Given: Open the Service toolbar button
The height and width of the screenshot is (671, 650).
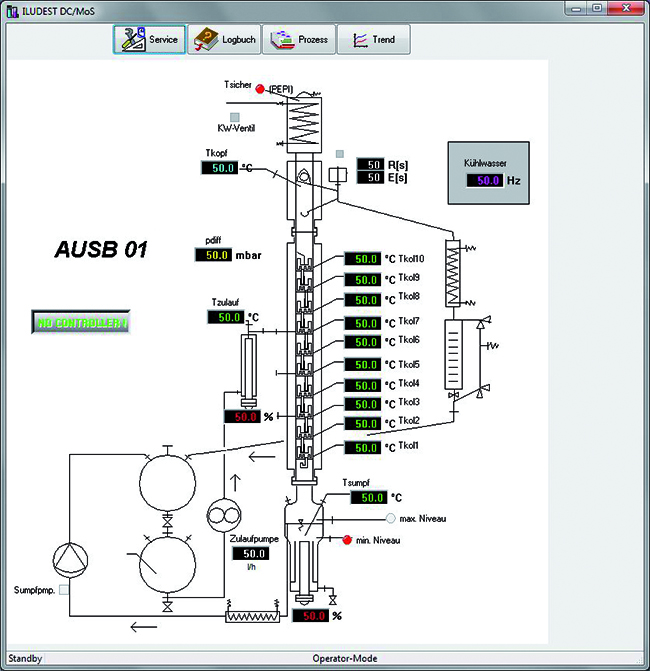Looking at the screenshot, I should point(149,39).
